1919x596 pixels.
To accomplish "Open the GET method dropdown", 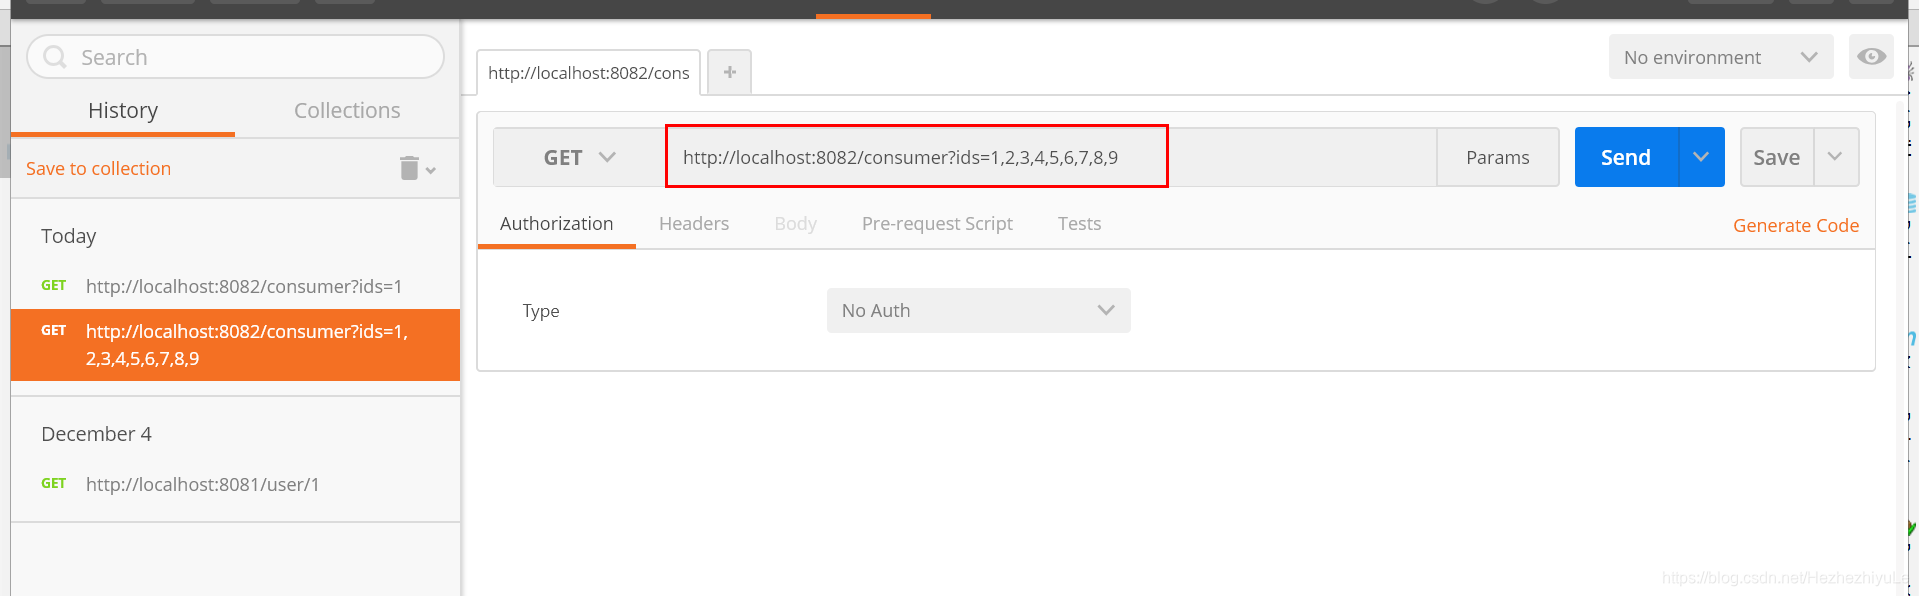I will (x=580, y=157).
